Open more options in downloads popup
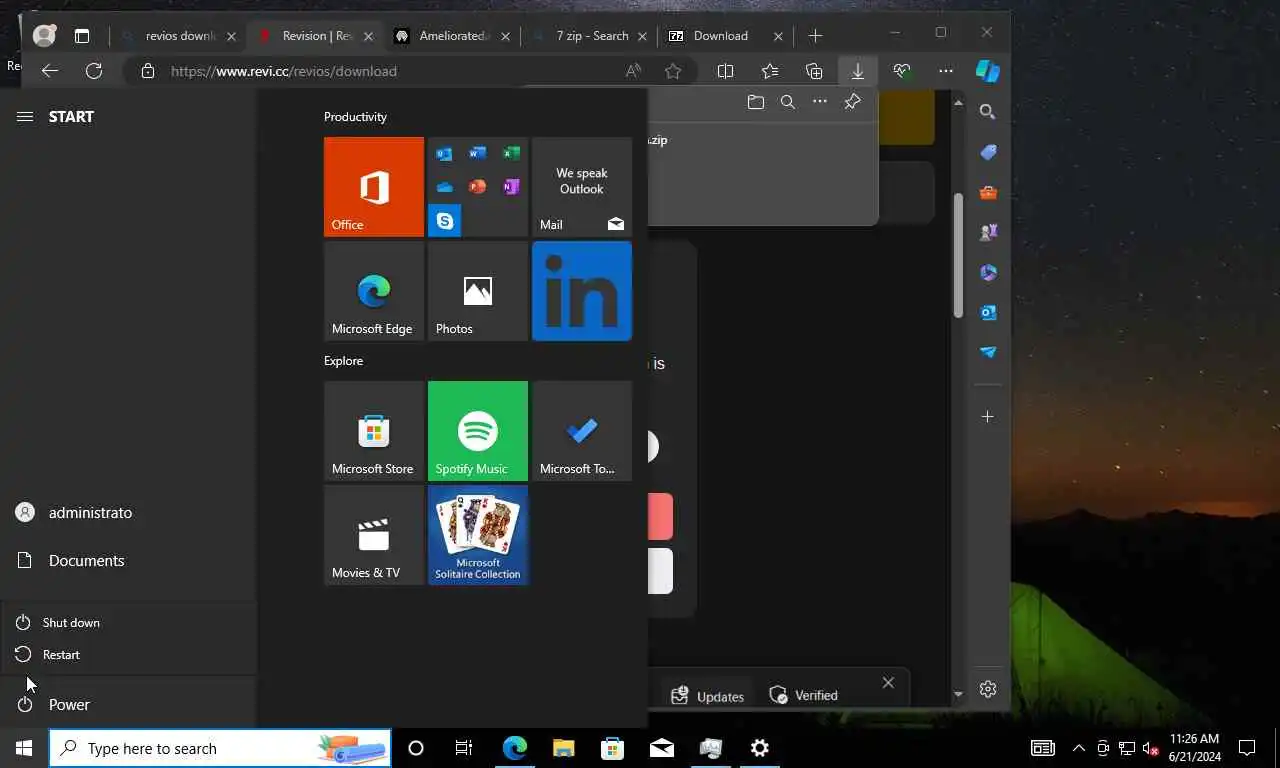1280x768 pixels. point(820,102)
